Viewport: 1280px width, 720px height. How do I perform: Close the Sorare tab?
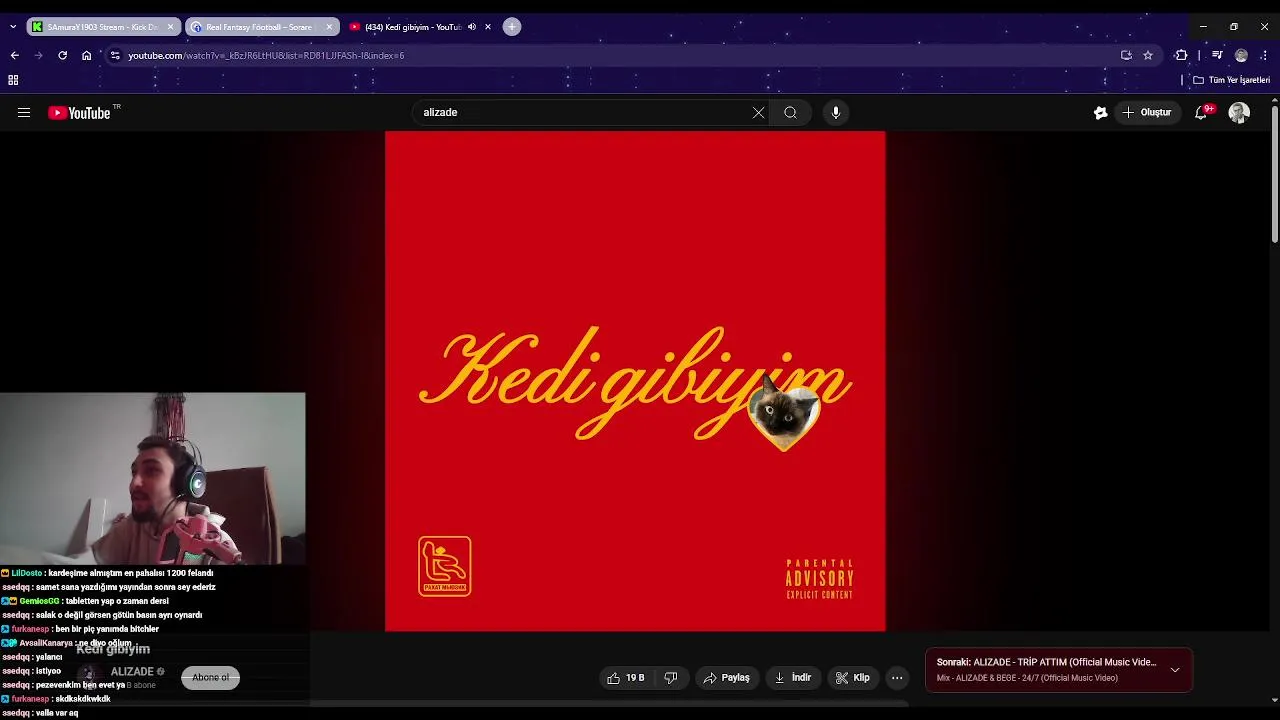point(329,27)
